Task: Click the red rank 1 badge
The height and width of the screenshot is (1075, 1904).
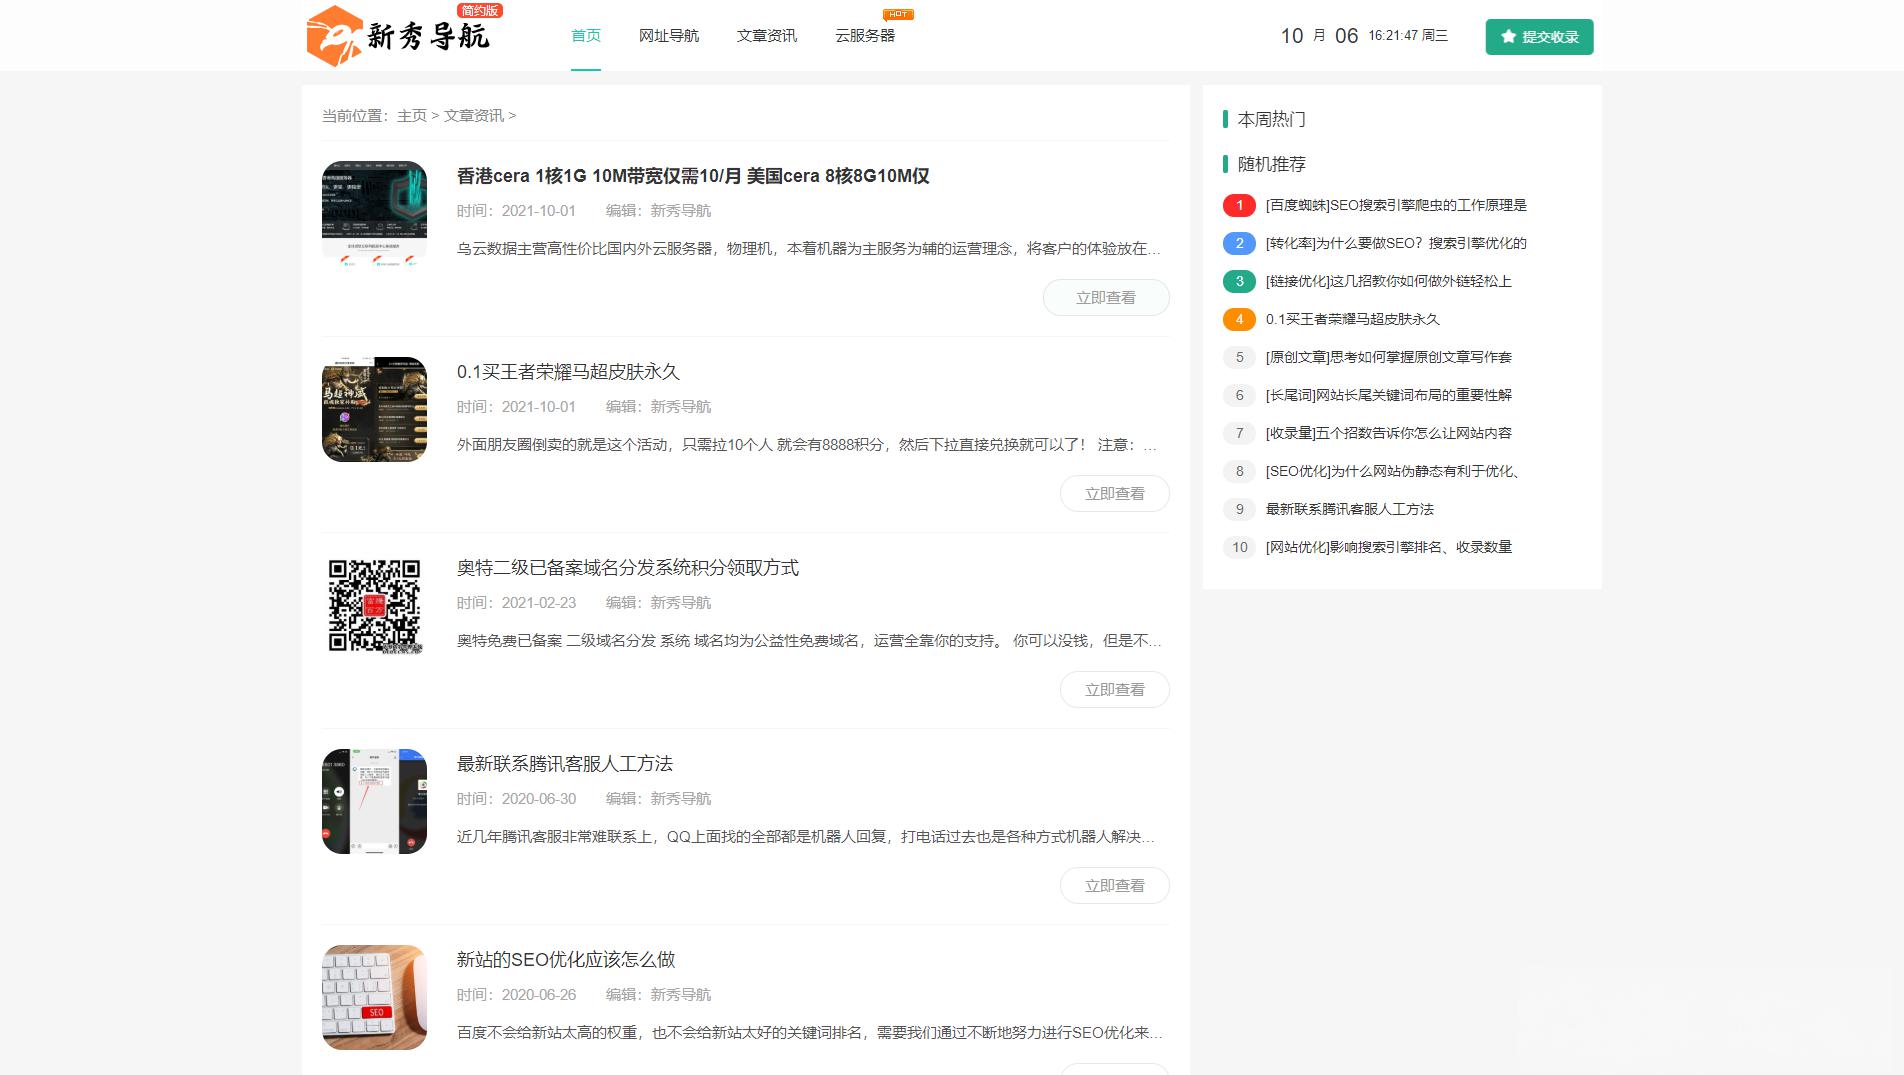Action: [x=1239, y=205]
